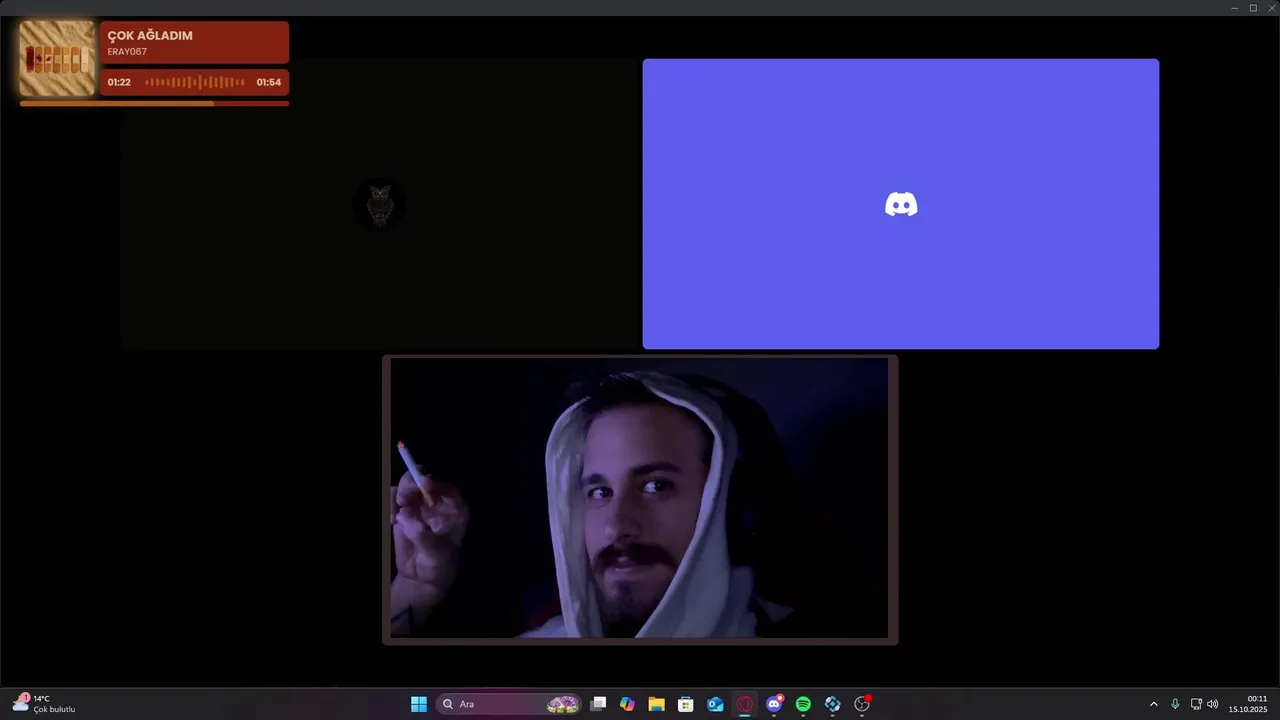This screenshot has width=1280, height=720.
Task: Switch to Opera browser in the taskbar
Action: tap(745, 704)
